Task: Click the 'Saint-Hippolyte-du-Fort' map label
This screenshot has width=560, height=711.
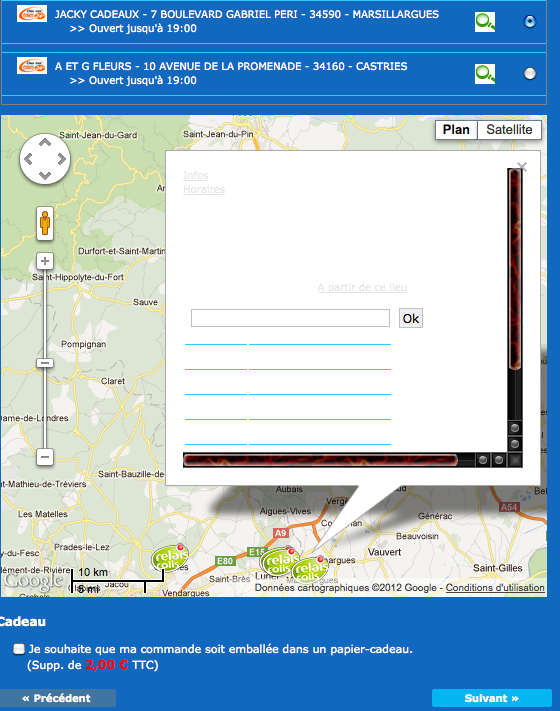Action: click(78, 277)
